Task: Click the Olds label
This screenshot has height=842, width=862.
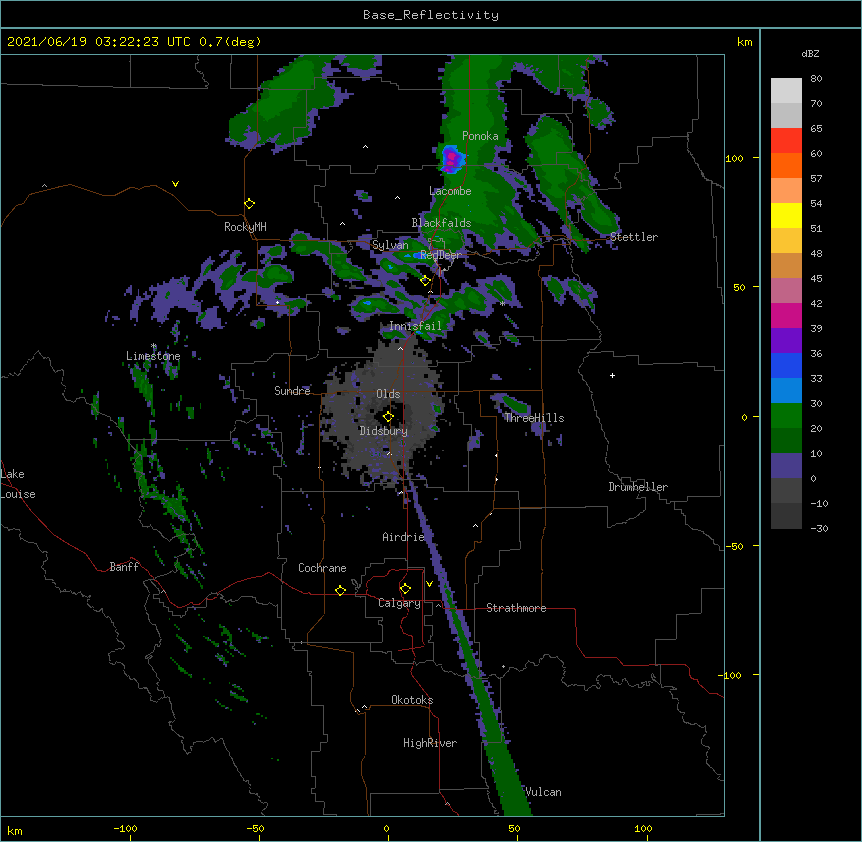Action: [x=388, y=394]
